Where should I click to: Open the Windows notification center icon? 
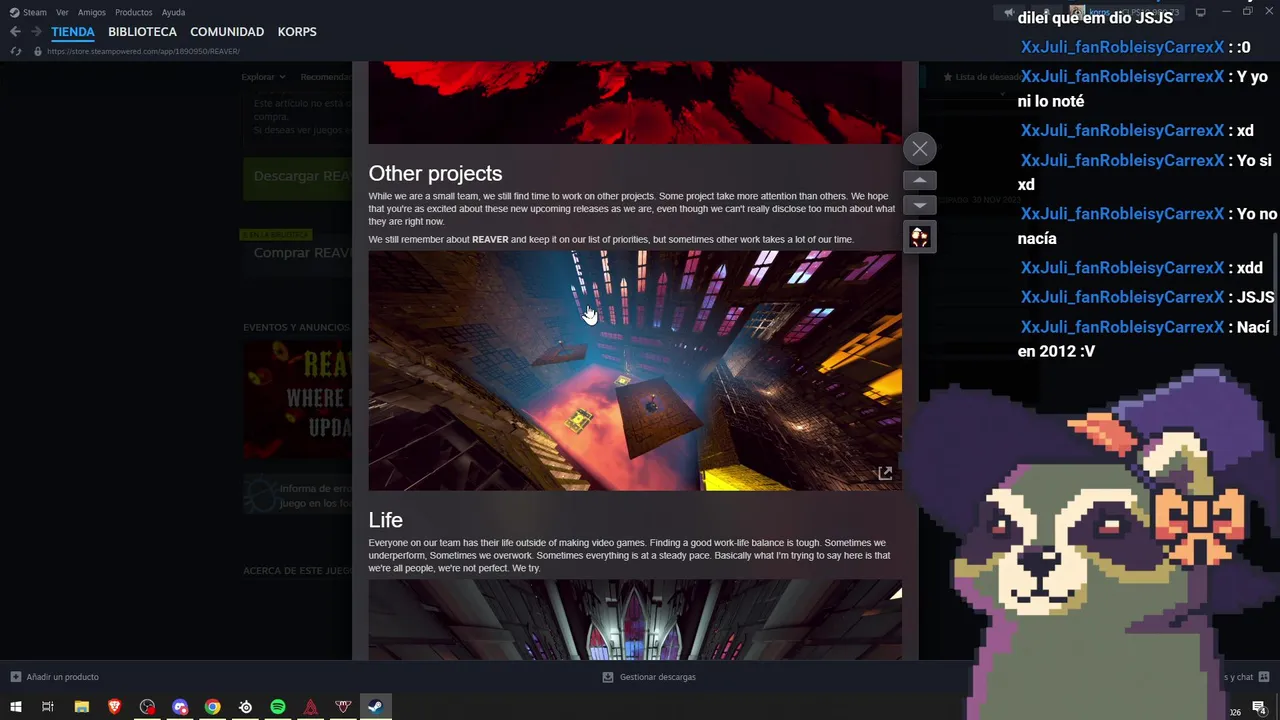(x=1259, y=708)
